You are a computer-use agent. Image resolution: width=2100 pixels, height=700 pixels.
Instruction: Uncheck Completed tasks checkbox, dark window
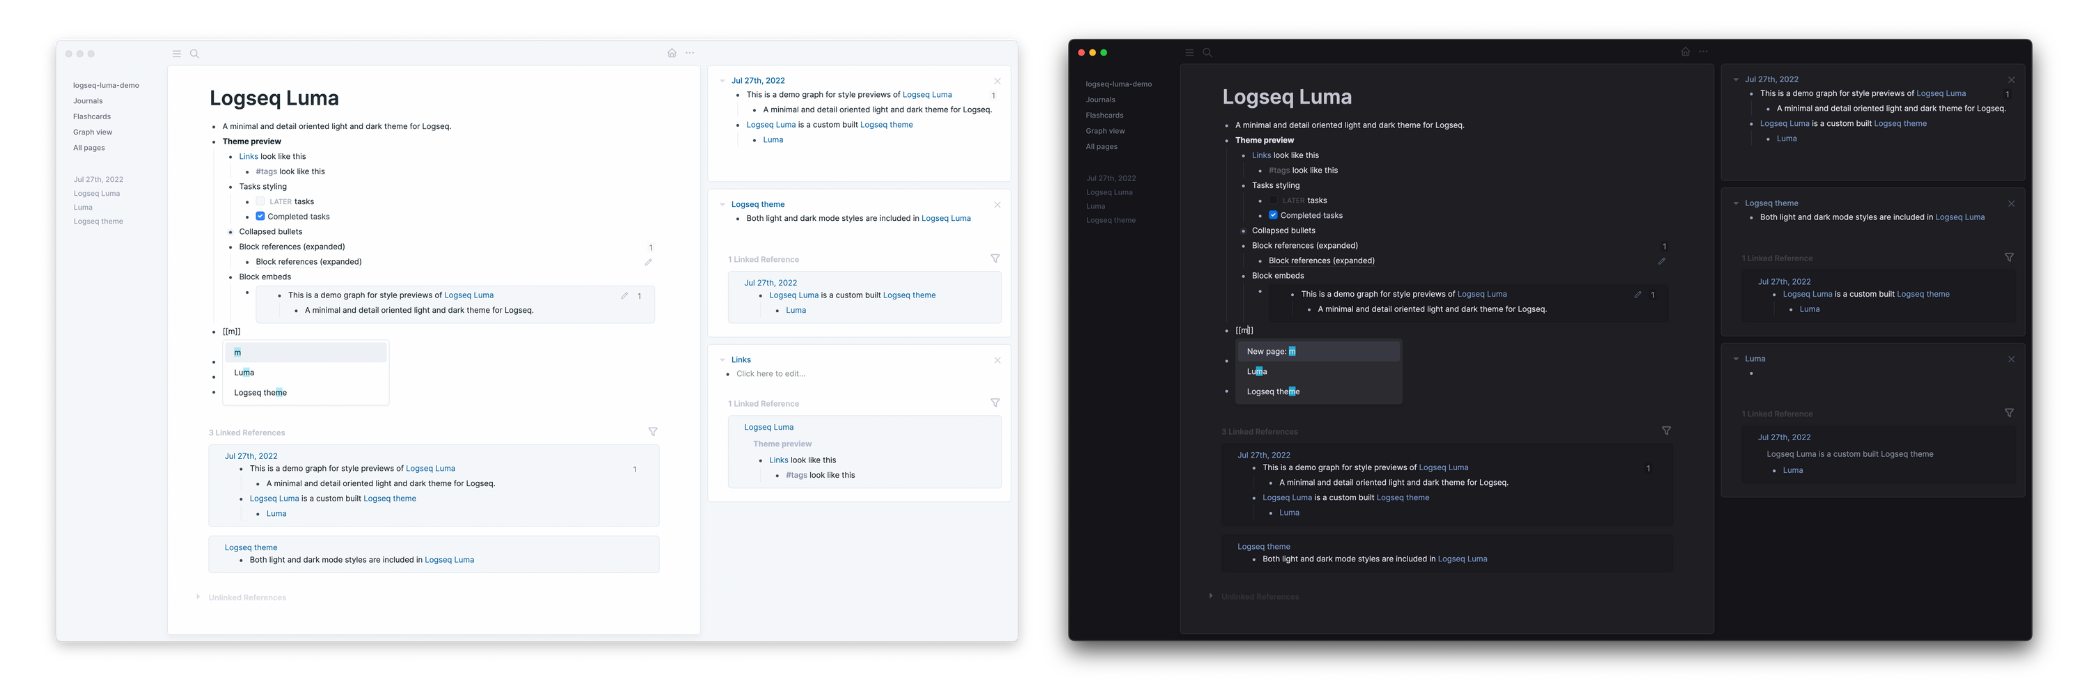coord(1273,215)
